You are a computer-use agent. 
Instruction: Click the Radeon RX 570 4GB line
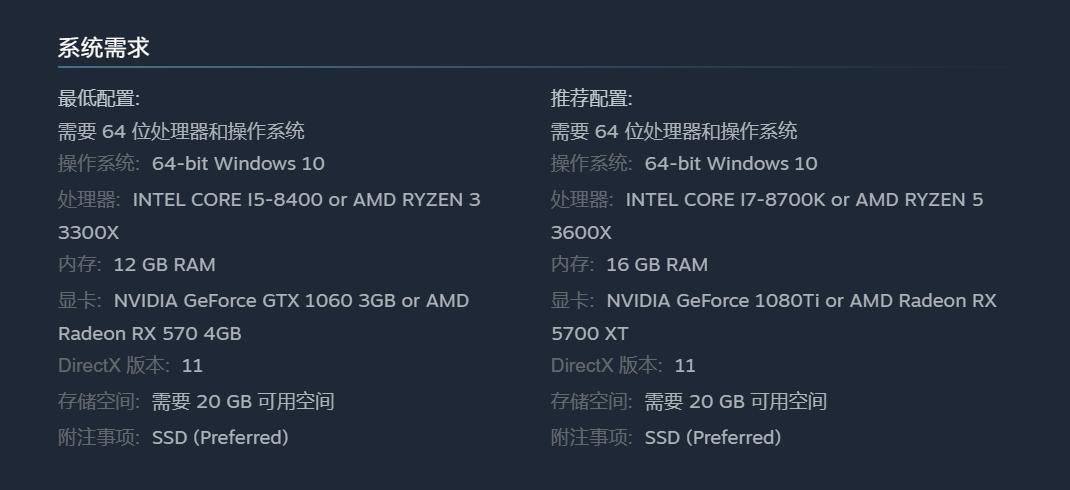[x=150, y=334]
